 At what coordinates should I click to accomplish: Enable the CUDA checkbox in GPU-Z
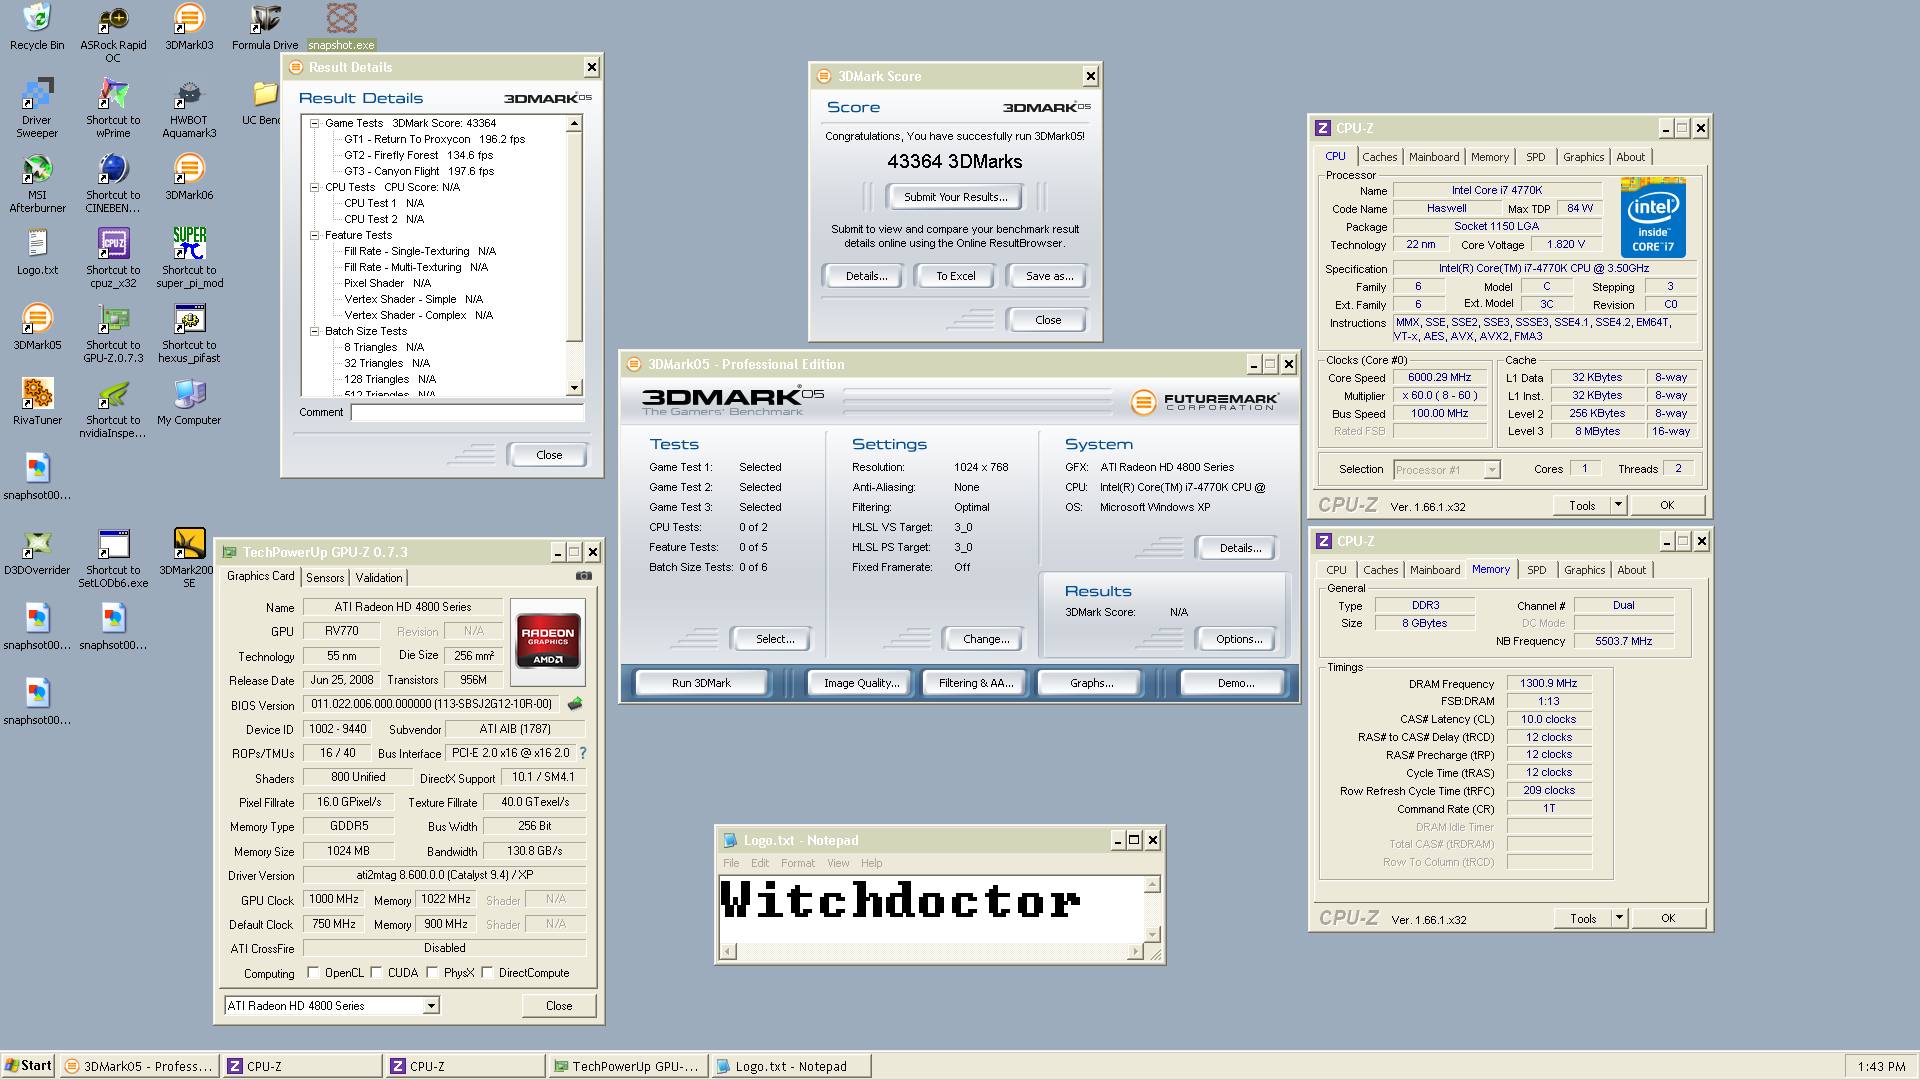[x=377, y=972]
